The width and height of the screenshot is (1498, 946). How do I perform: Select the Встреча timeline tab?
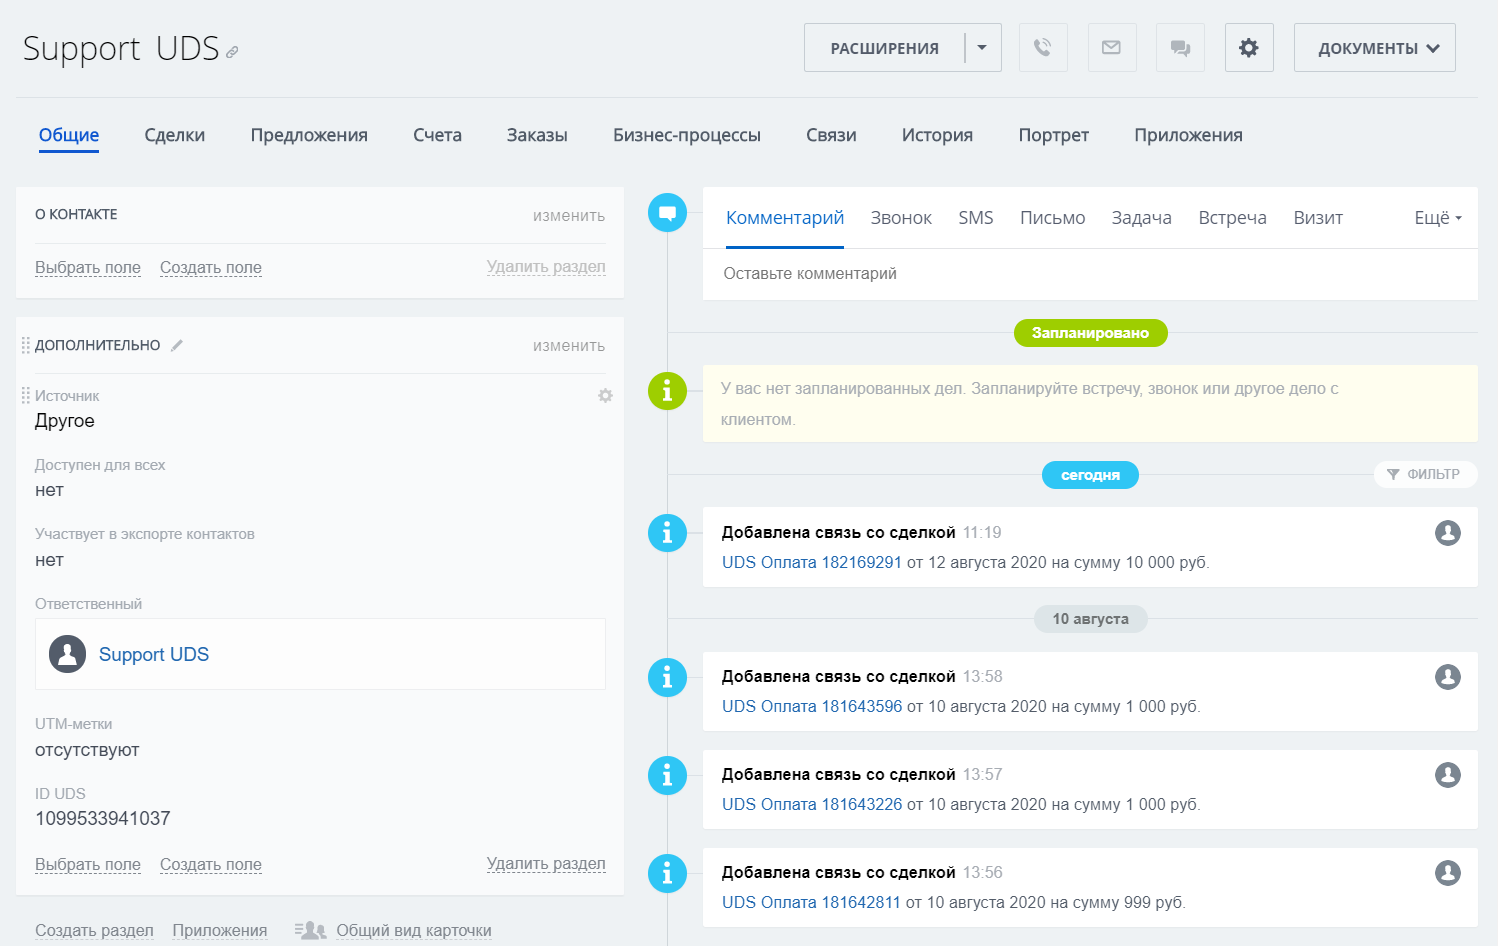tap(1232, 217)
